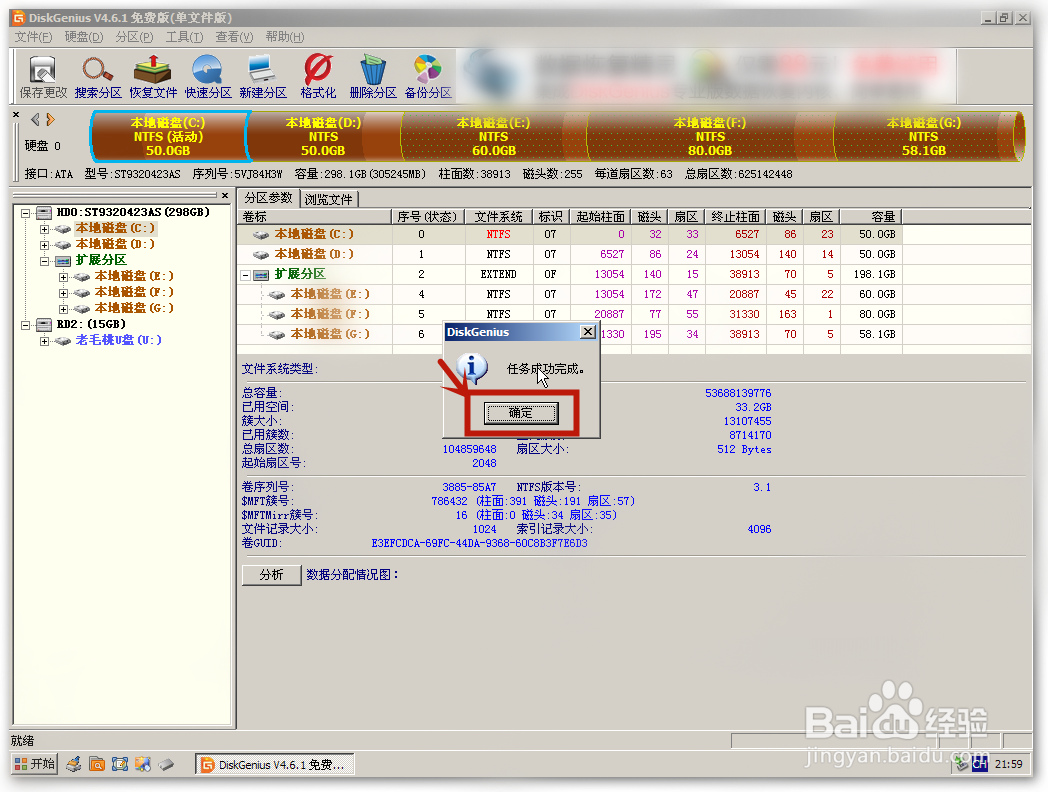1048x792 pixels.
Task: Click the input language CH tray icon
Action: point(980,763)
